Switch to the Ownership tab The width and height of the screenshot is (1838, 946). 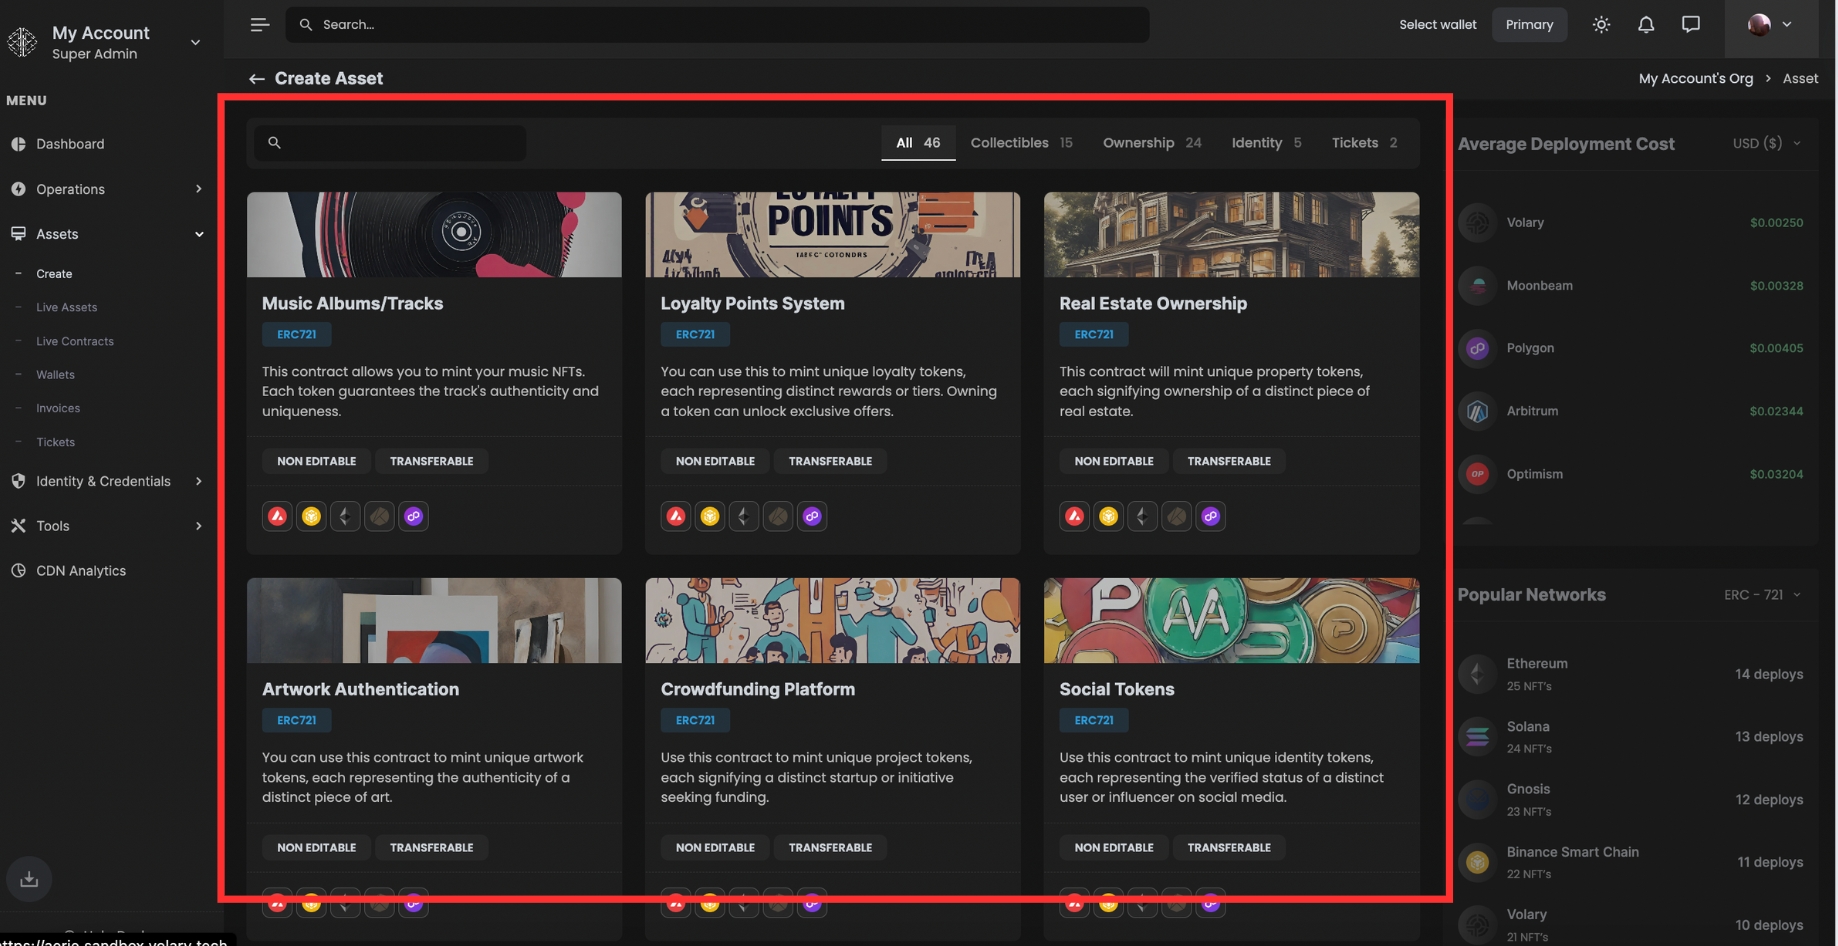tap(1151, 143)
